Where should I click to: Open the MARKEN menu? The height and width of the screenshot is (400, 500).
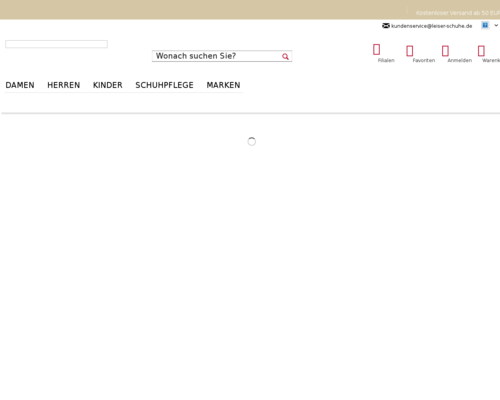pyautogui.click(x=223, y=85)
